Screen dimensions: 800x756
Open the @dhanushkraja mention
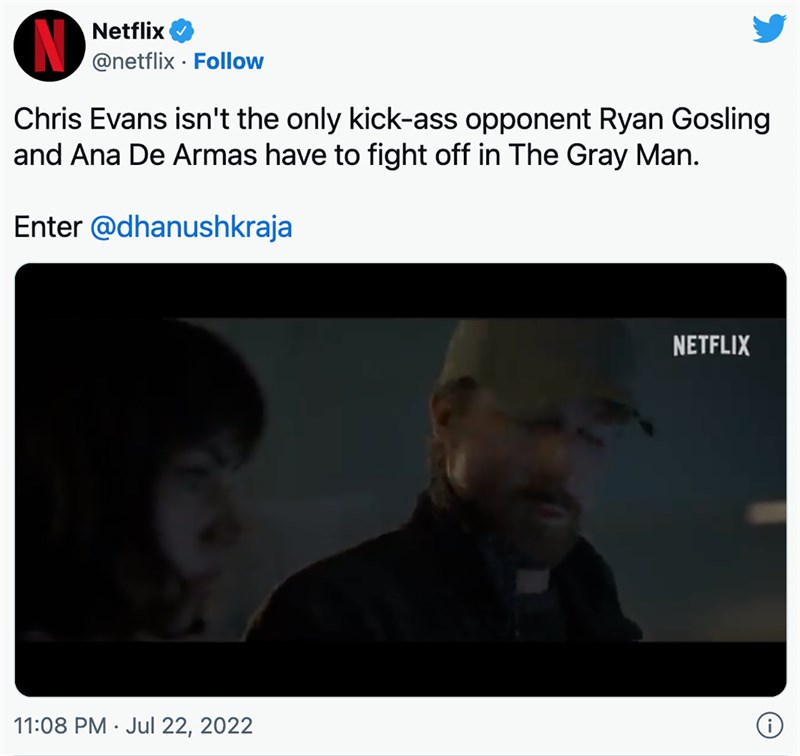tap(191, 227)
